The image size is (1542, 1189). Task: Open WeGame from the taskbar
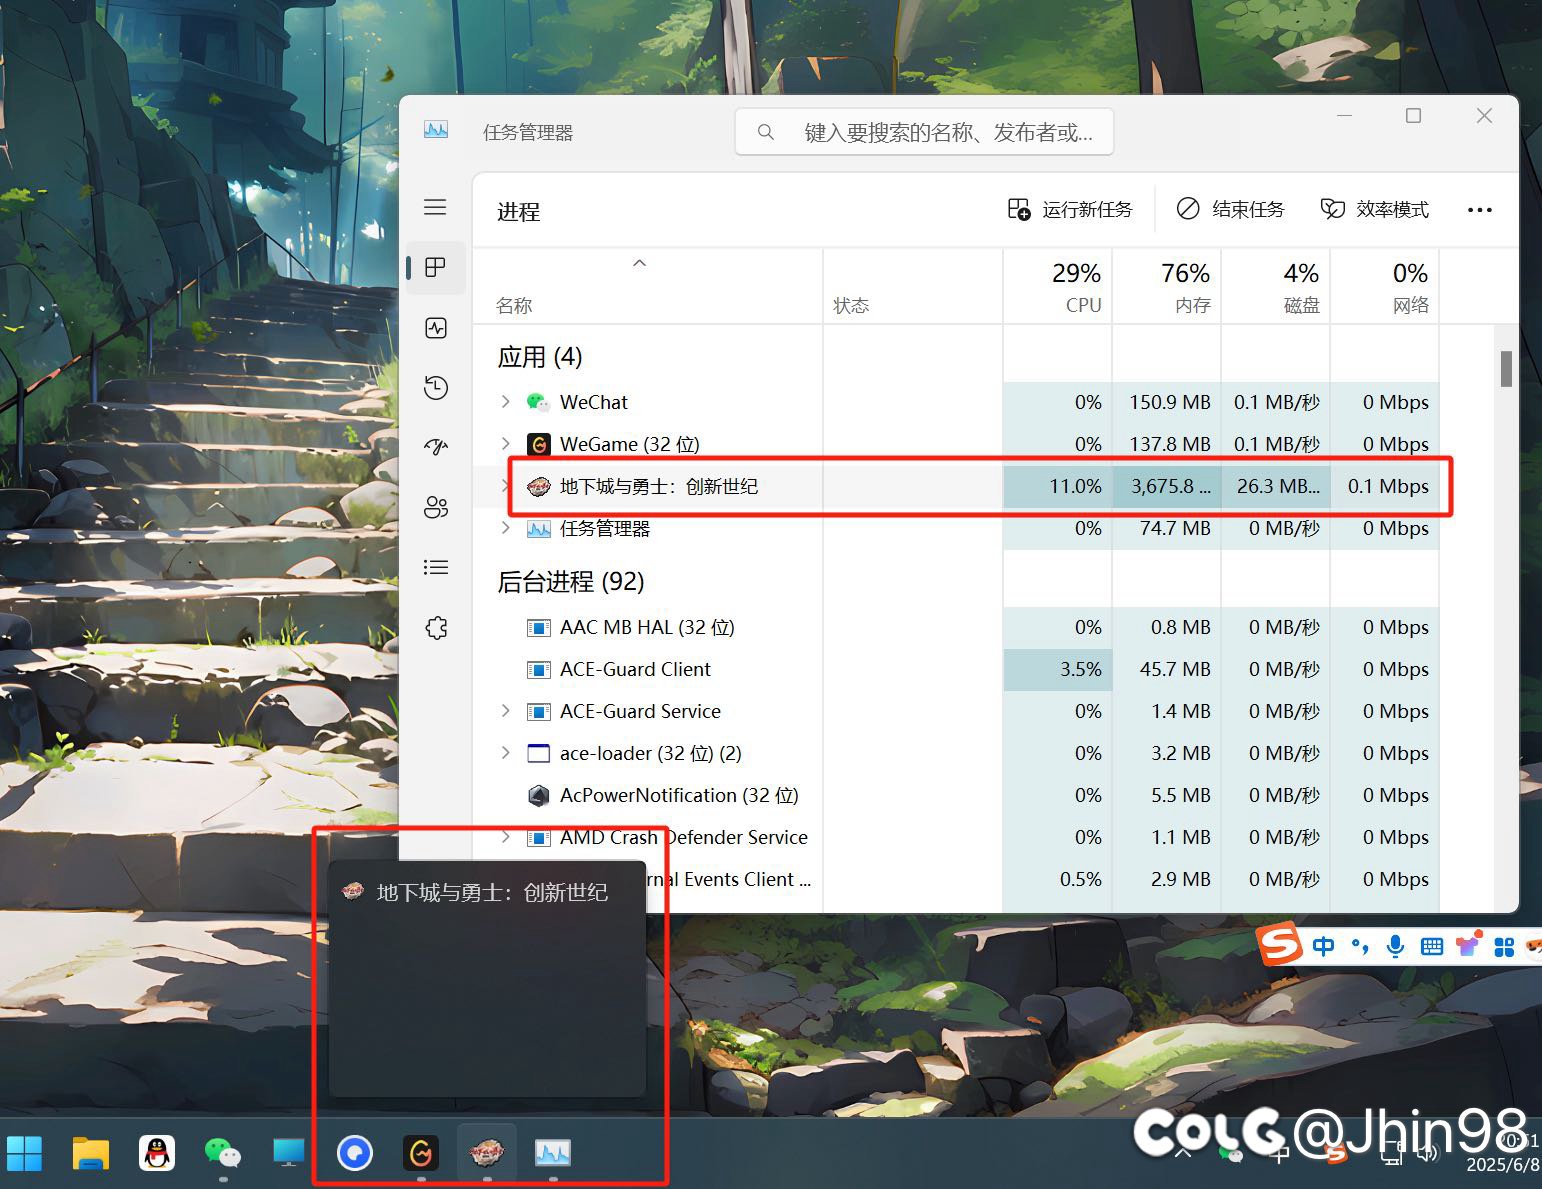[x=421, y=1153]
